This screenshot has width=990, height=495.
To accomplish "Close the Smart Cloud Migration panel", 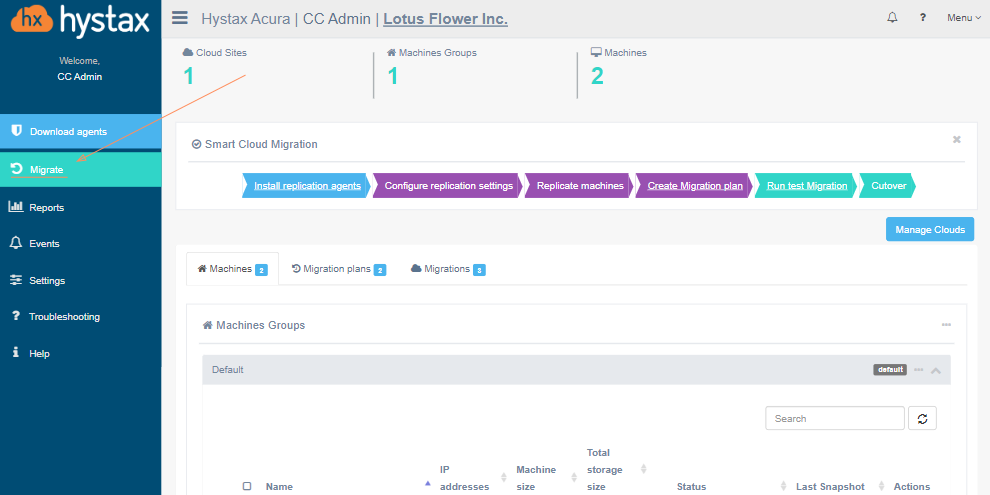I will pos(956,140).
